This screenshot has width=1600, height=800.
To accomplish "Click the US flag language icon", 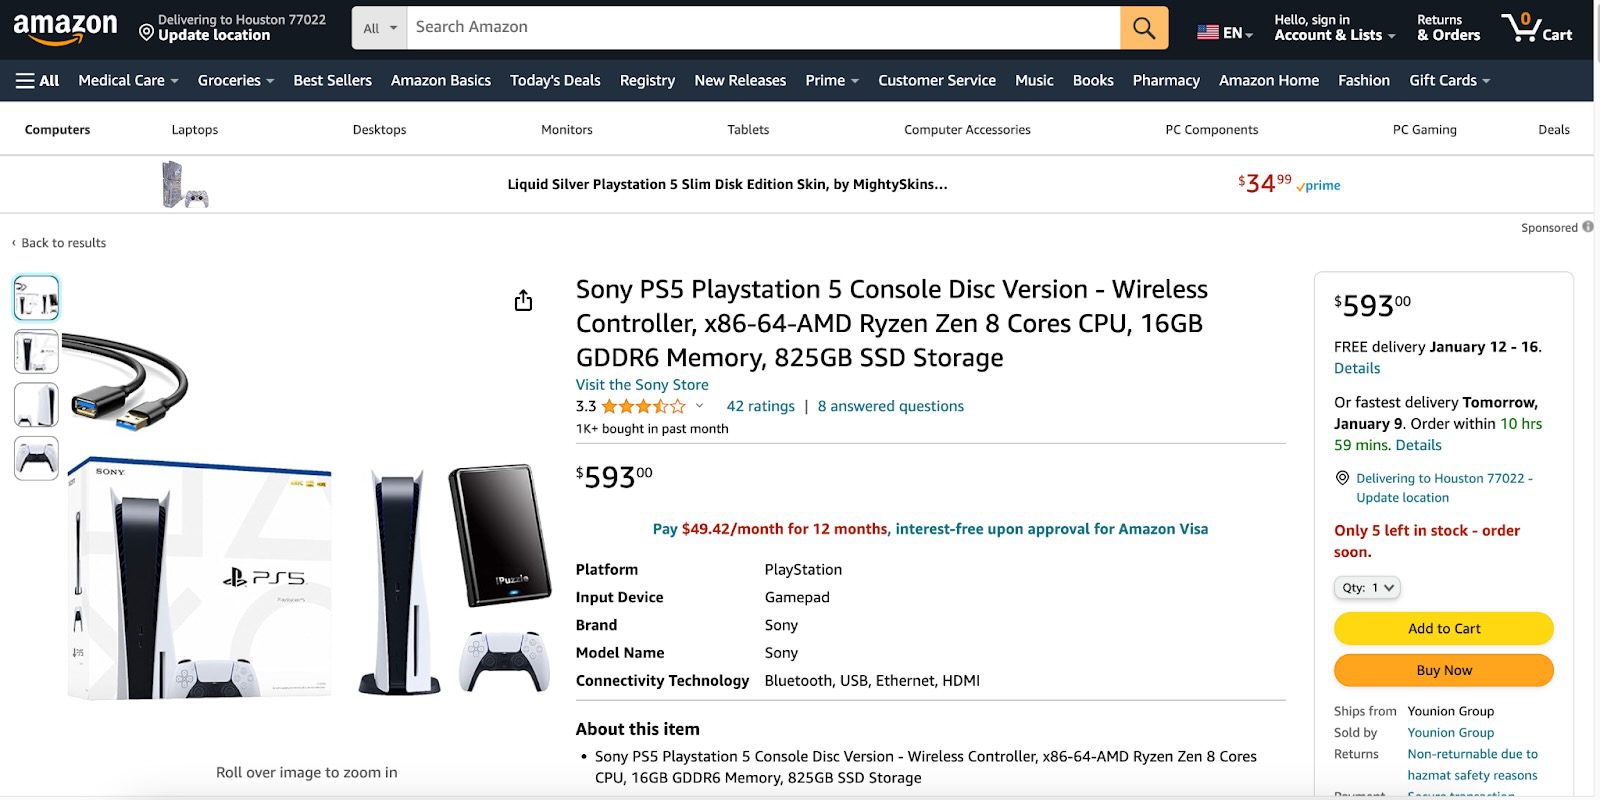I will pyautogui.click(x=1208, y=32).
